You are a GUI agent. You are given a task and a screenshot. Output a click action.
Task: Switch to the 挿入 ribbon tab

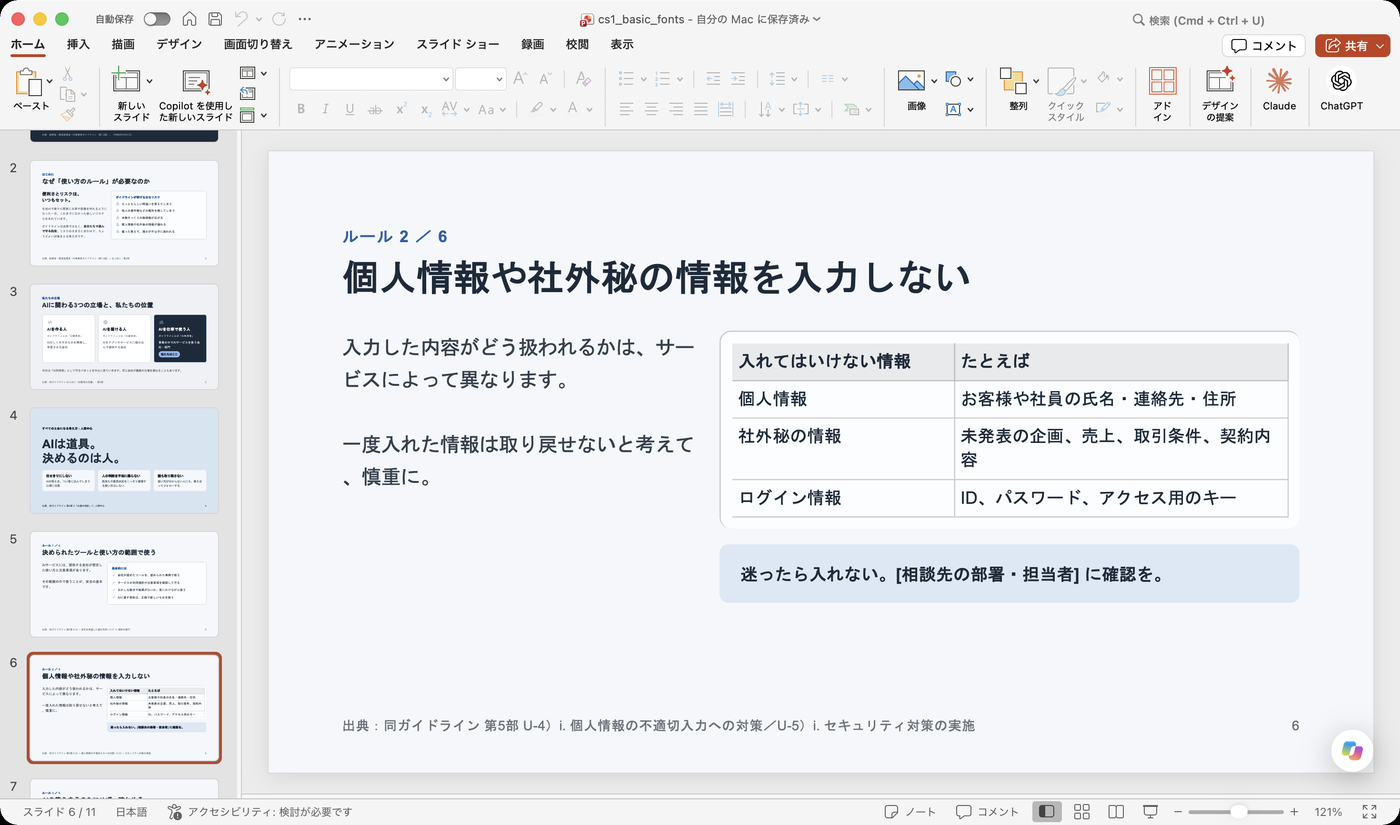coord(78,44)
